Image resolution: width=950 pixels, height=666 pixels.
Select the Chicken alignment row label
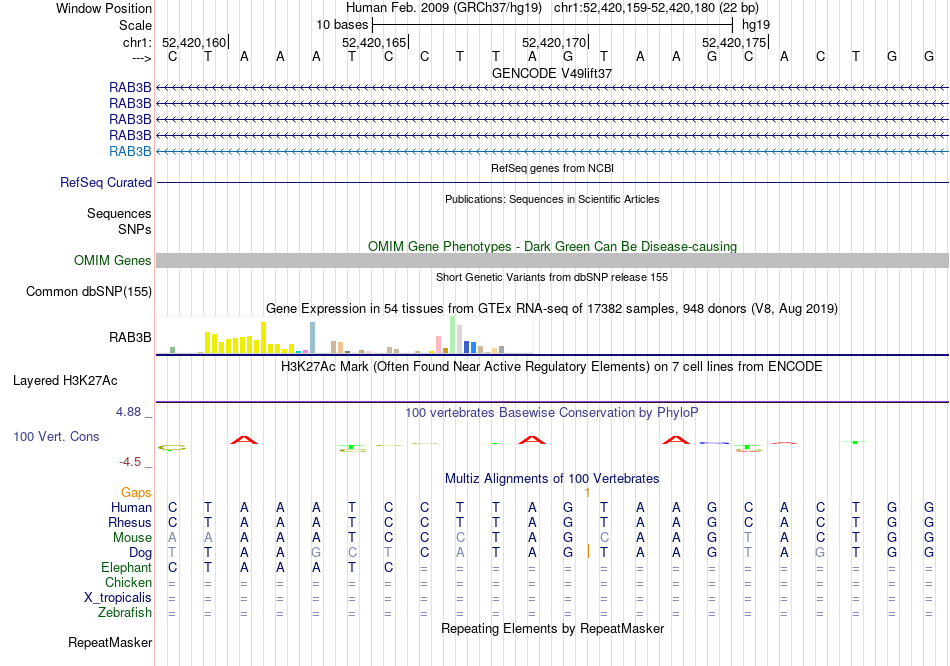(128, 583)
